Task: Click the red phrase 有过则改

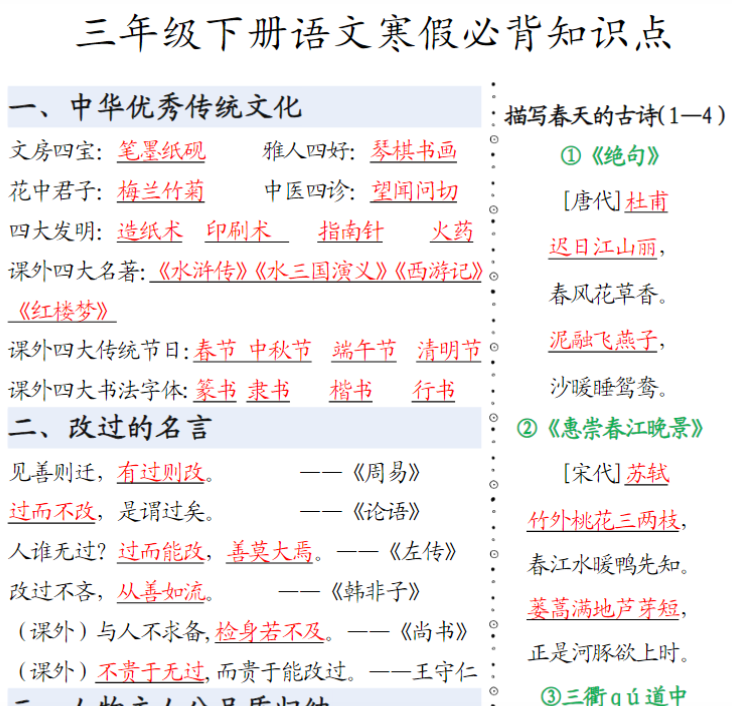Action: [161, 473]
